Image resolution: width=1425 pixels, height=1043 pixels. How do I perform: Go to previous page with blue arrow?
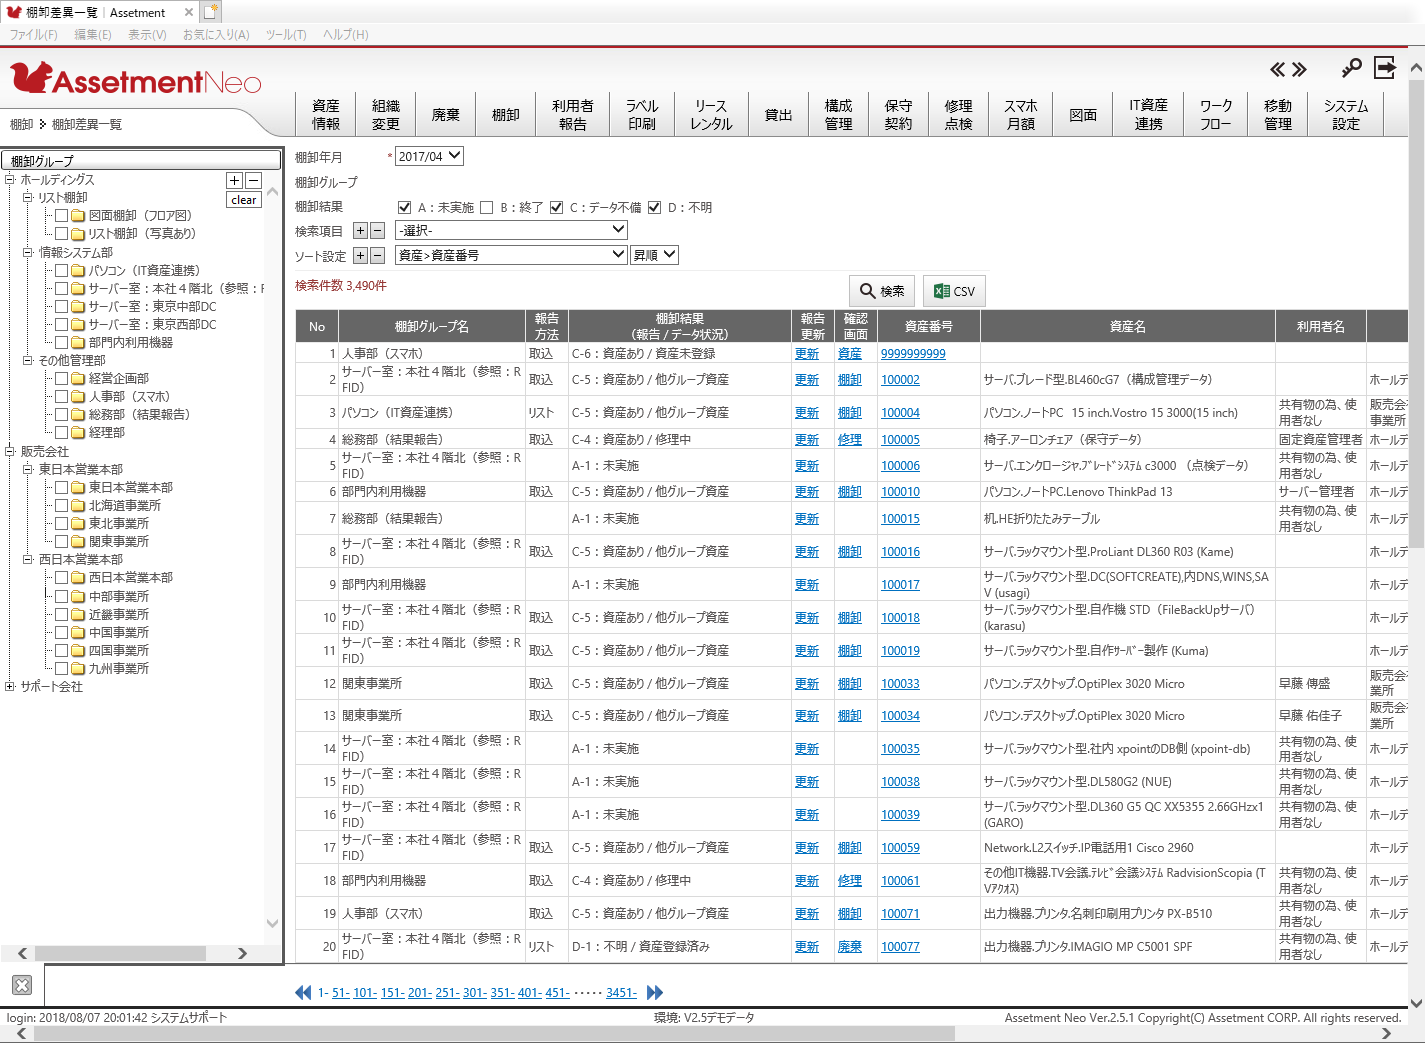pos(303,992)
